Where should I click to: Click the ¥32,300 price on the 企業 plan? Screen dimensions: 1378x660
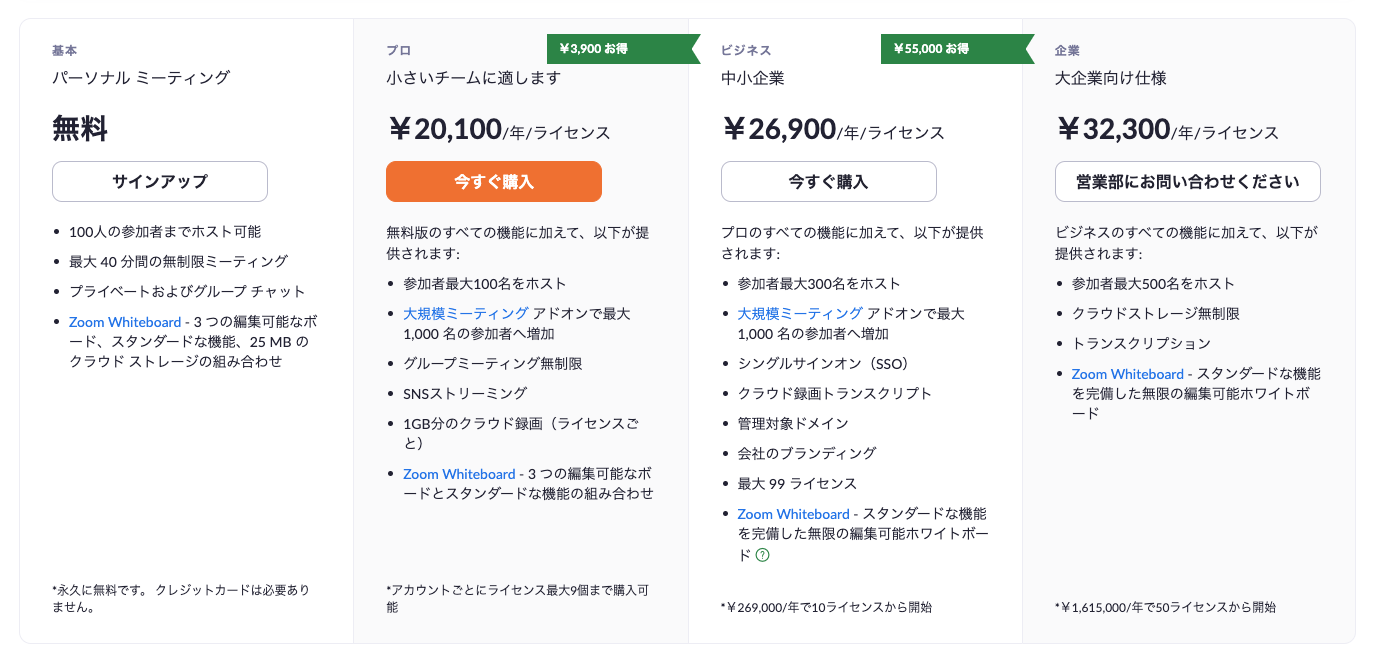click(1117, 130)
